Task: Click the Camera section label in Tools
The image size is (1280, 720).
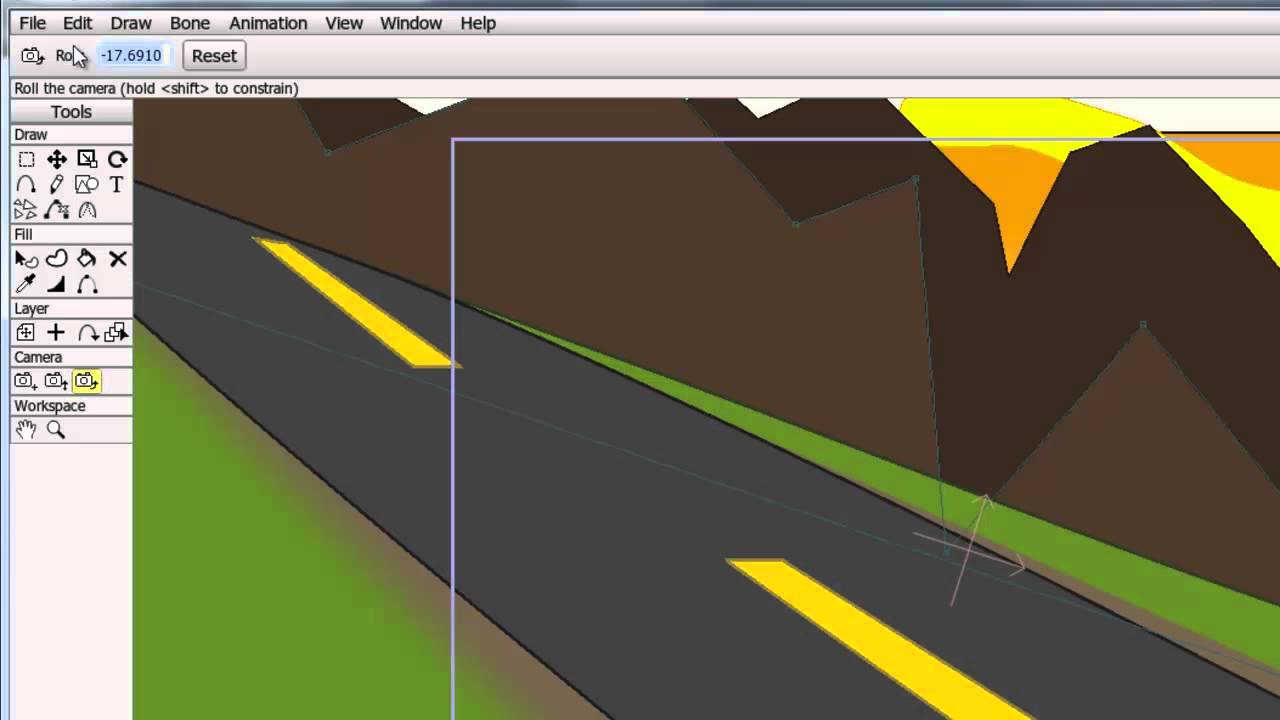Action: click(x=38, y=357)
